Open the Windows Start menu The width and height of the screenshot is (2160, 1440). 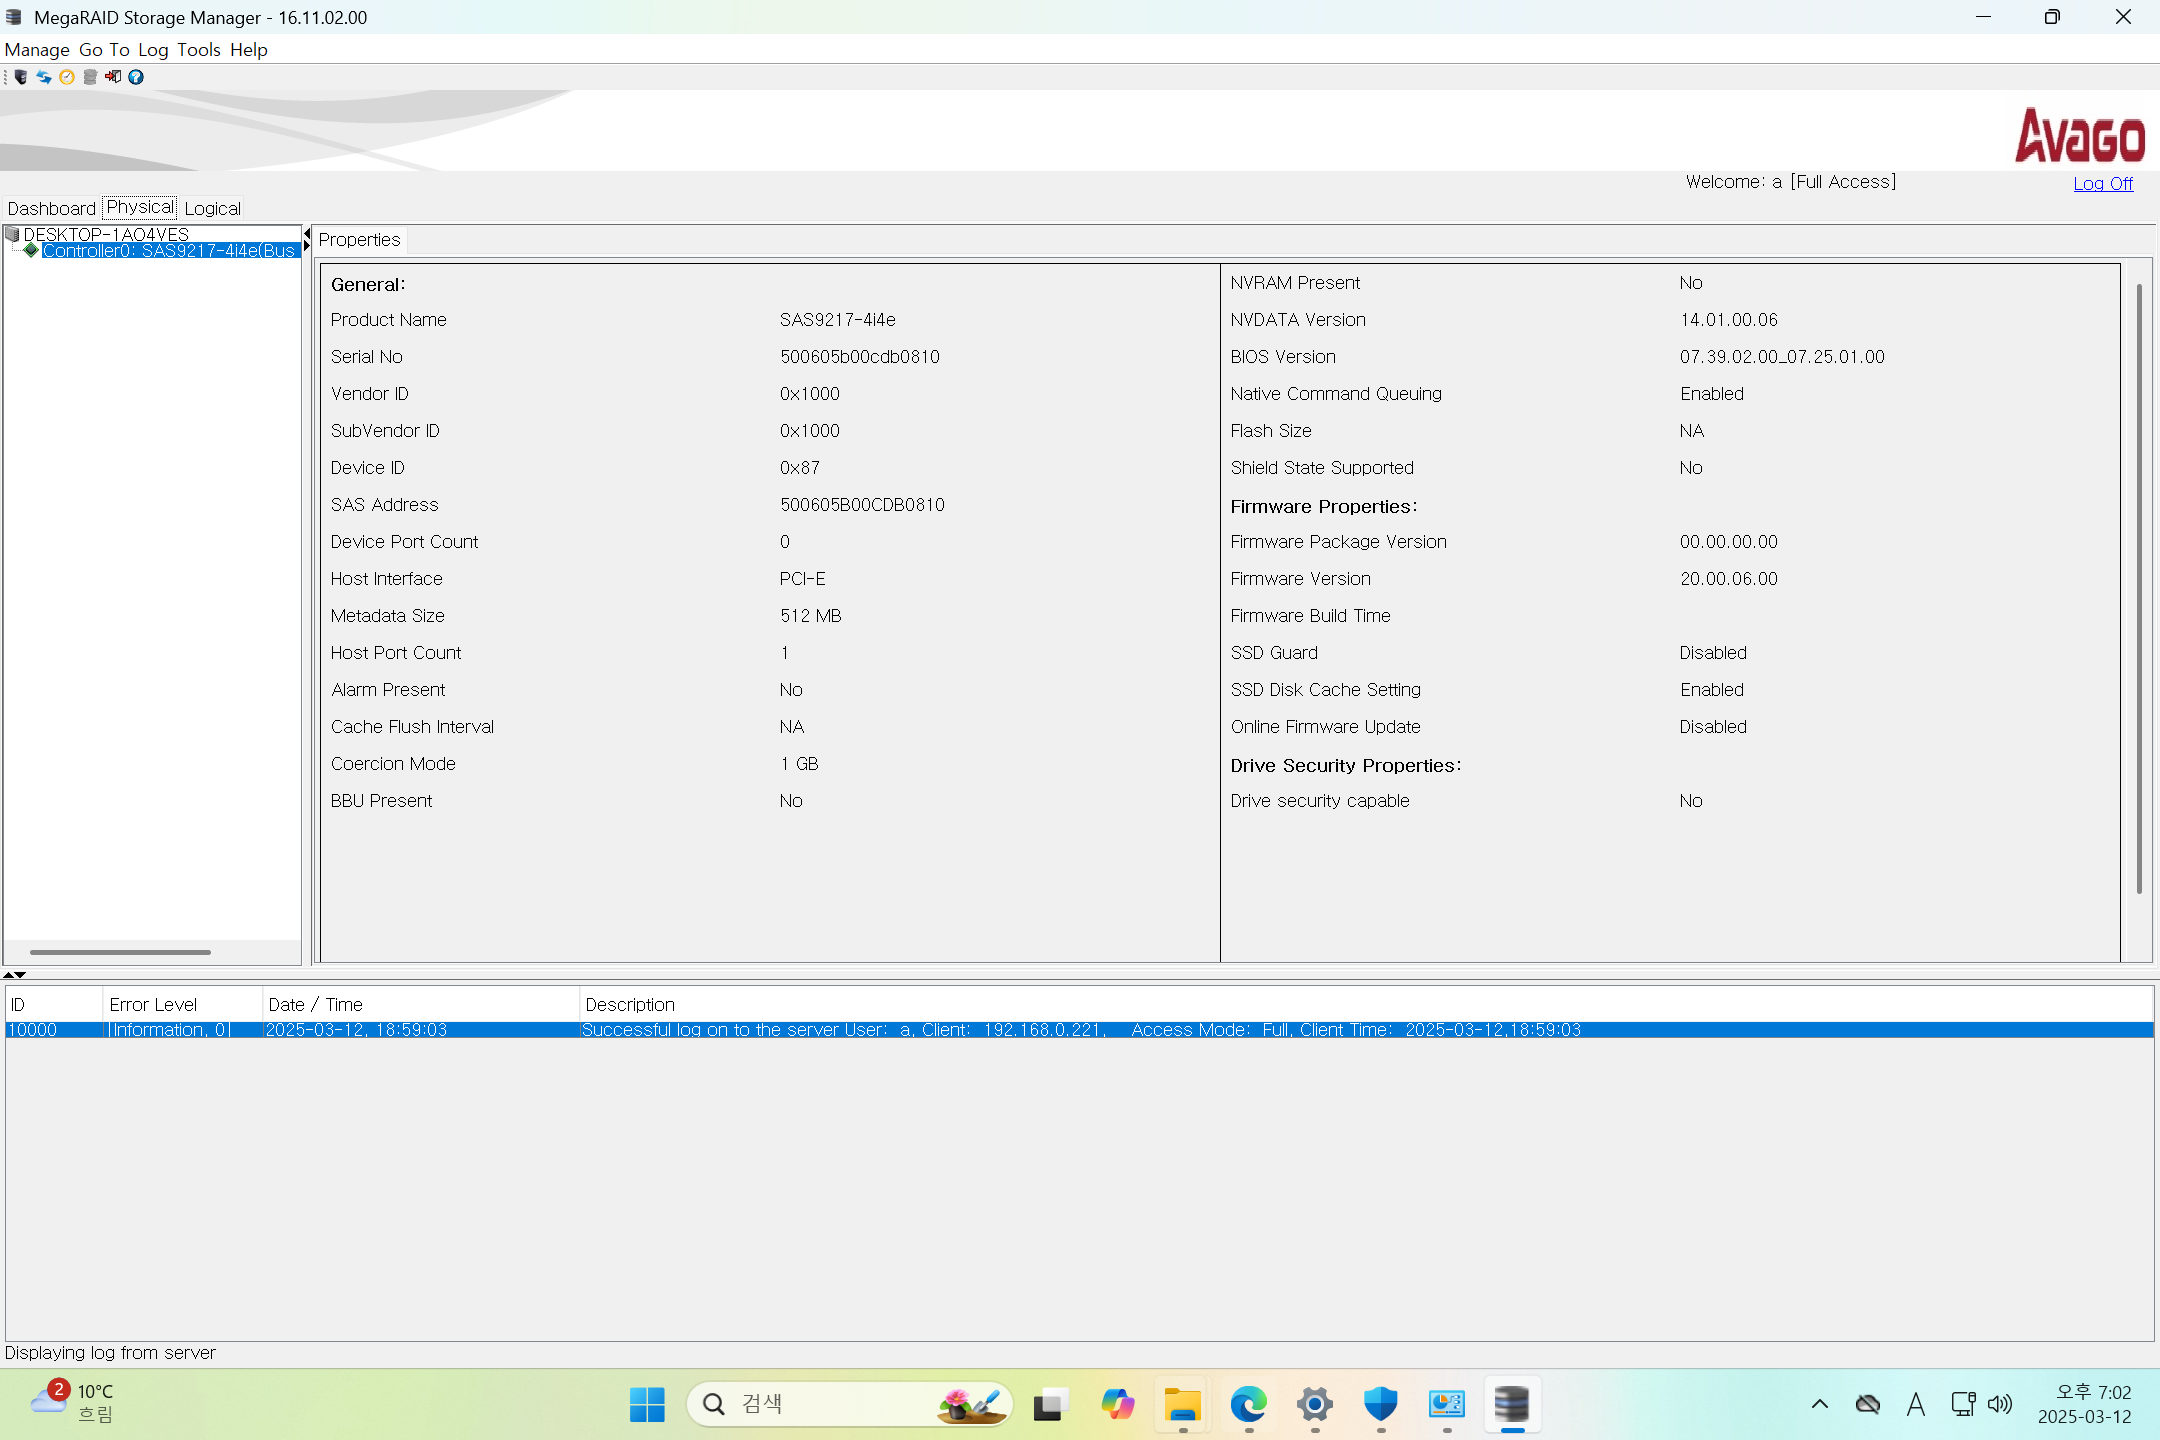point(647,1405)
